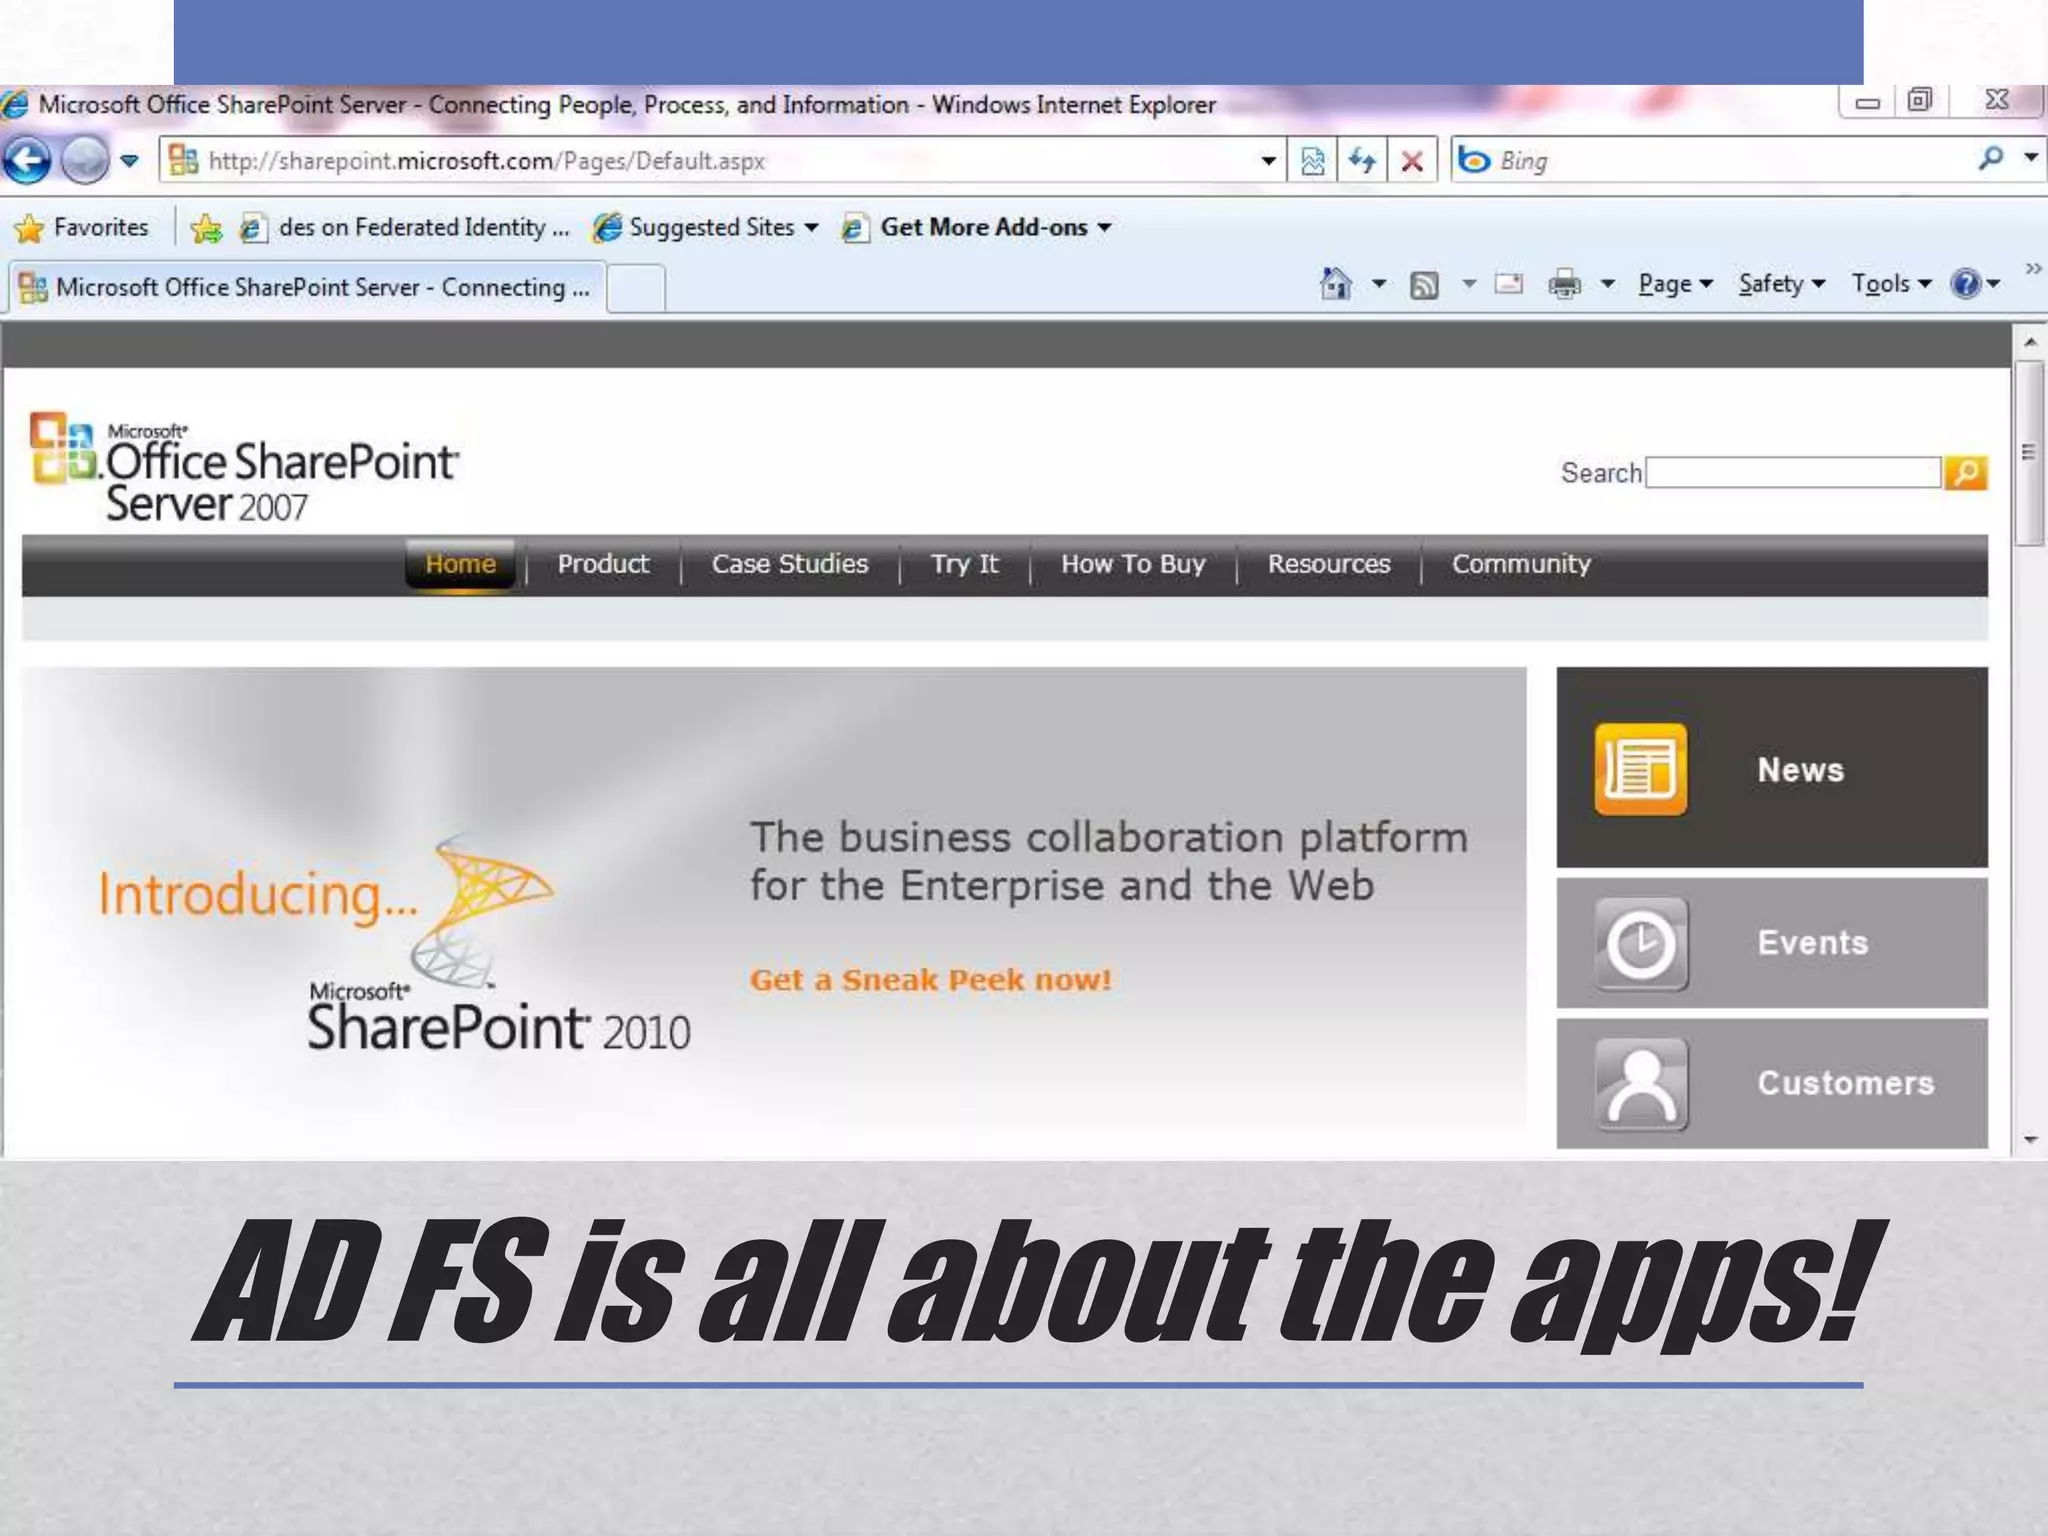Viewport: 2048px width, 1536px height.
Task: Click the vertical scrollbar thumb
Action: point(2029,454)
